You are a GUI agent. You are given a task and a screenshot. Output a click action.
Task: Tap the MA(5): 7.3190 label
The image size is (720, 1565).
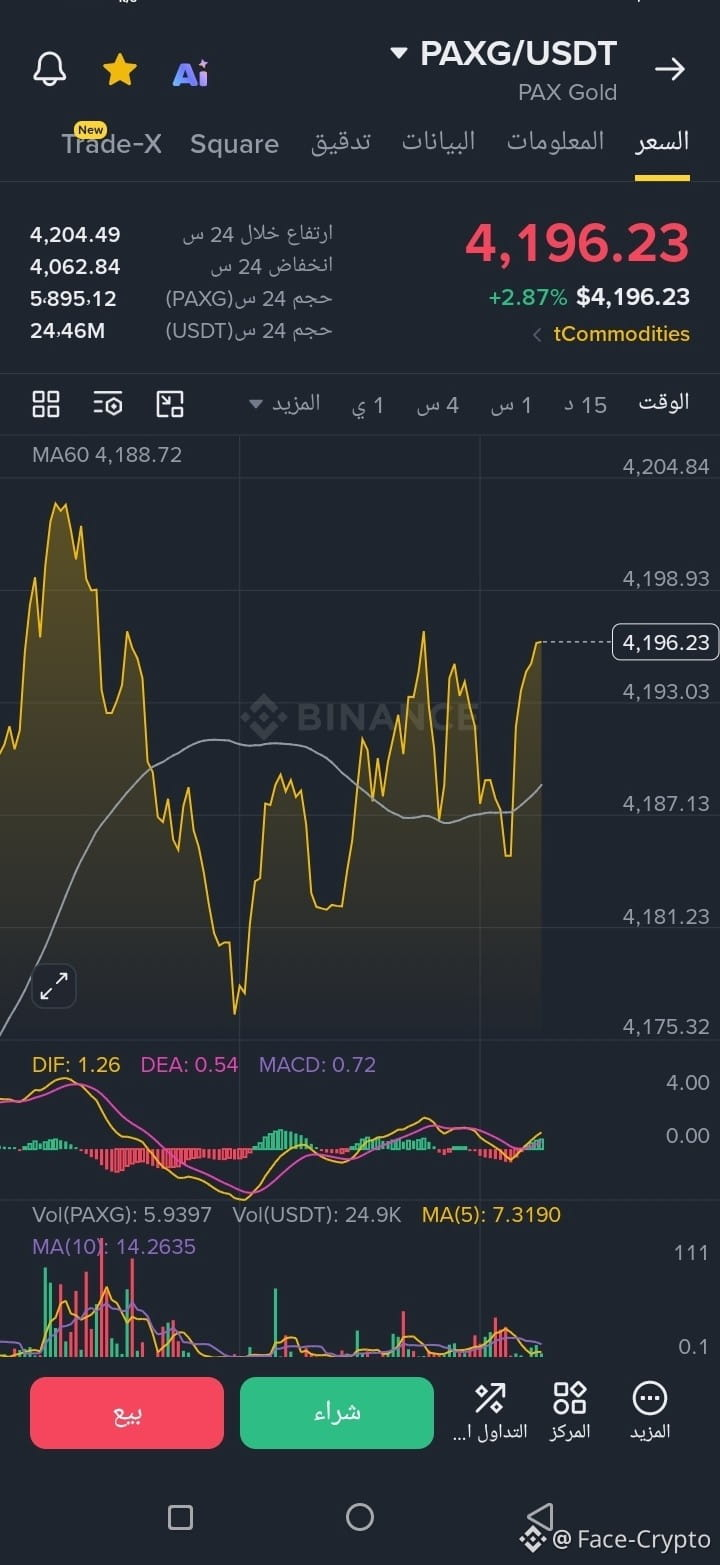[491, 1215]
